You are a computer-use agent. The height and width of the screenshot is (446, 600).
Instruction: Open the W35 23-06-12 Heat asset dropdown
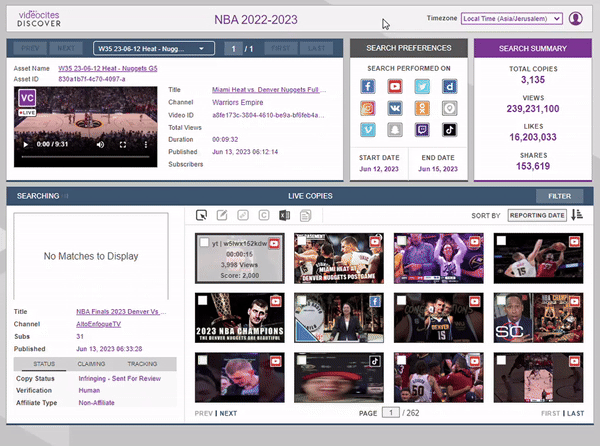[153, 49]
